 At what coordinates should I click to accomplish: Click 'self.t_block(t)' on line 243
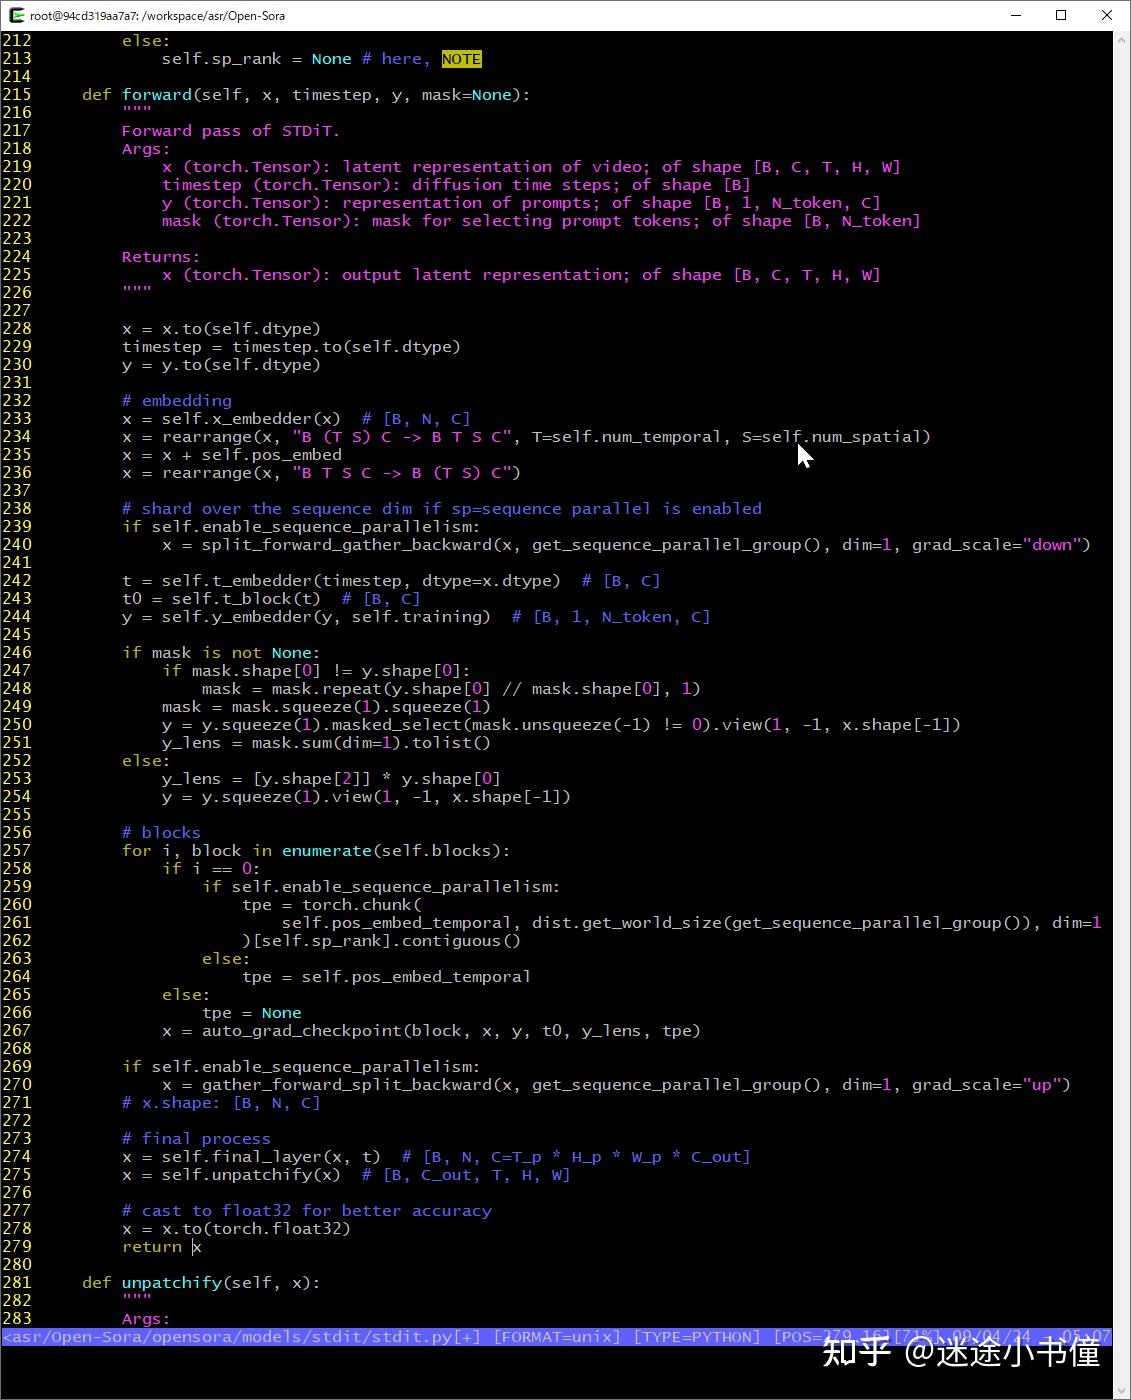[246, 599]
